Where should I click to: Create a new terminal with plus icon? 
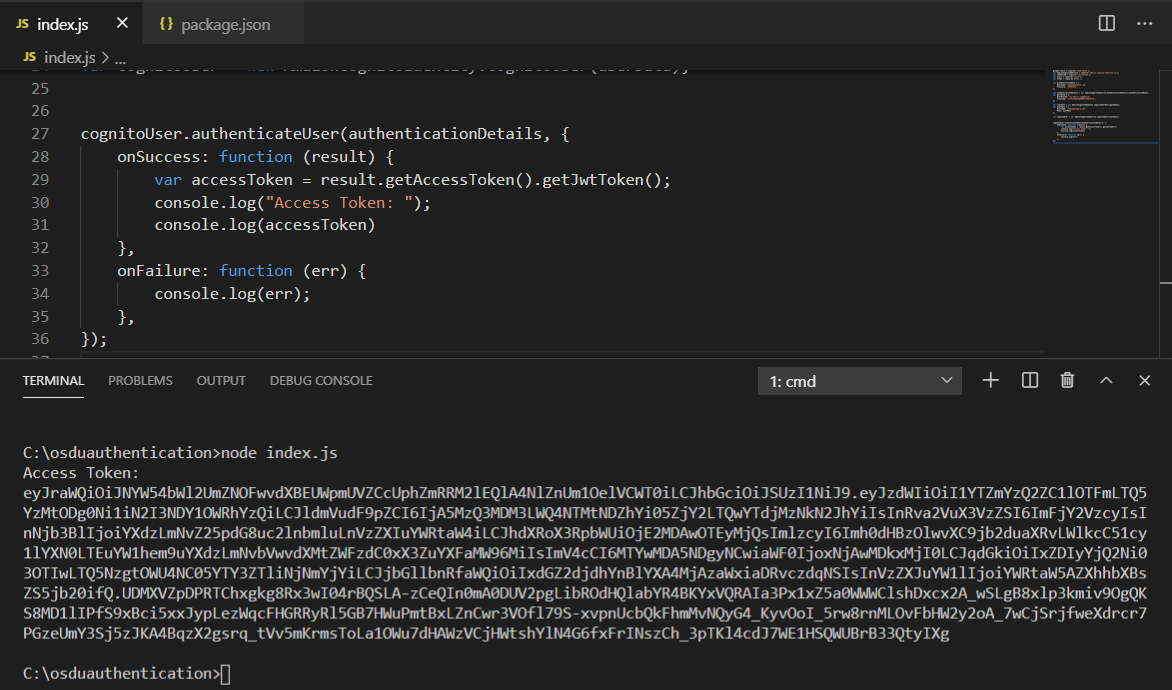pos(990,381)
